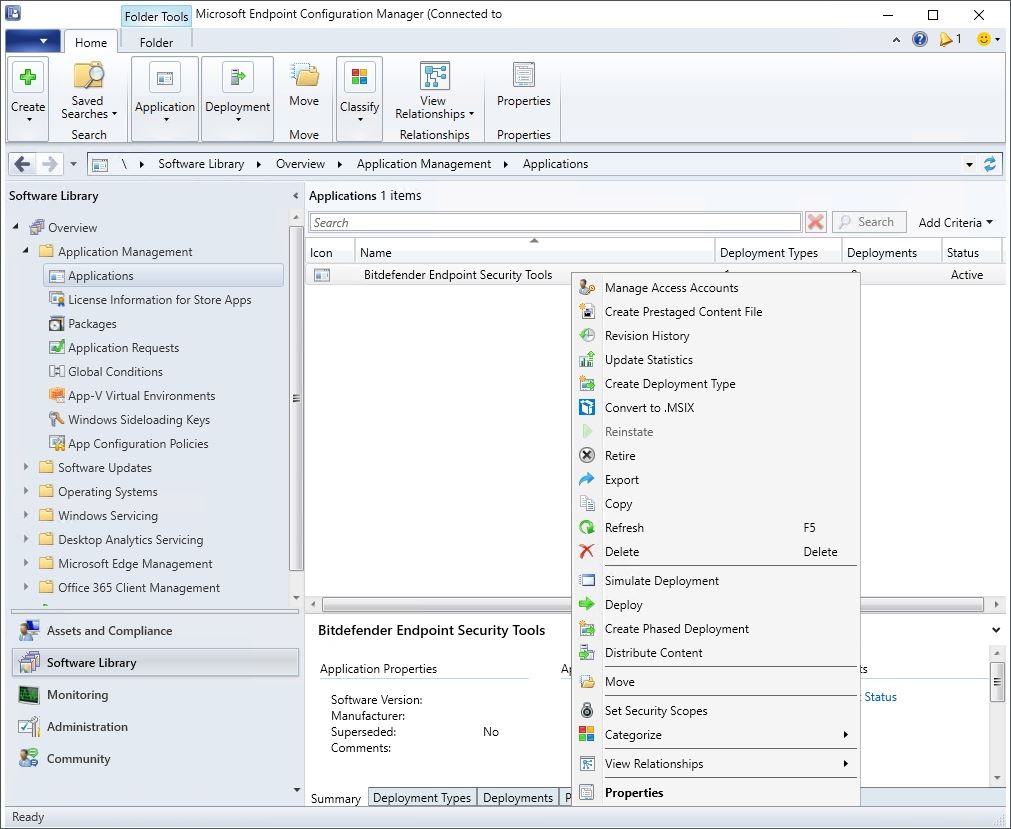Click the Move icon in the ribbon
The width and height of the screenshot is (1011, 829).
click(x=304, y=90)
